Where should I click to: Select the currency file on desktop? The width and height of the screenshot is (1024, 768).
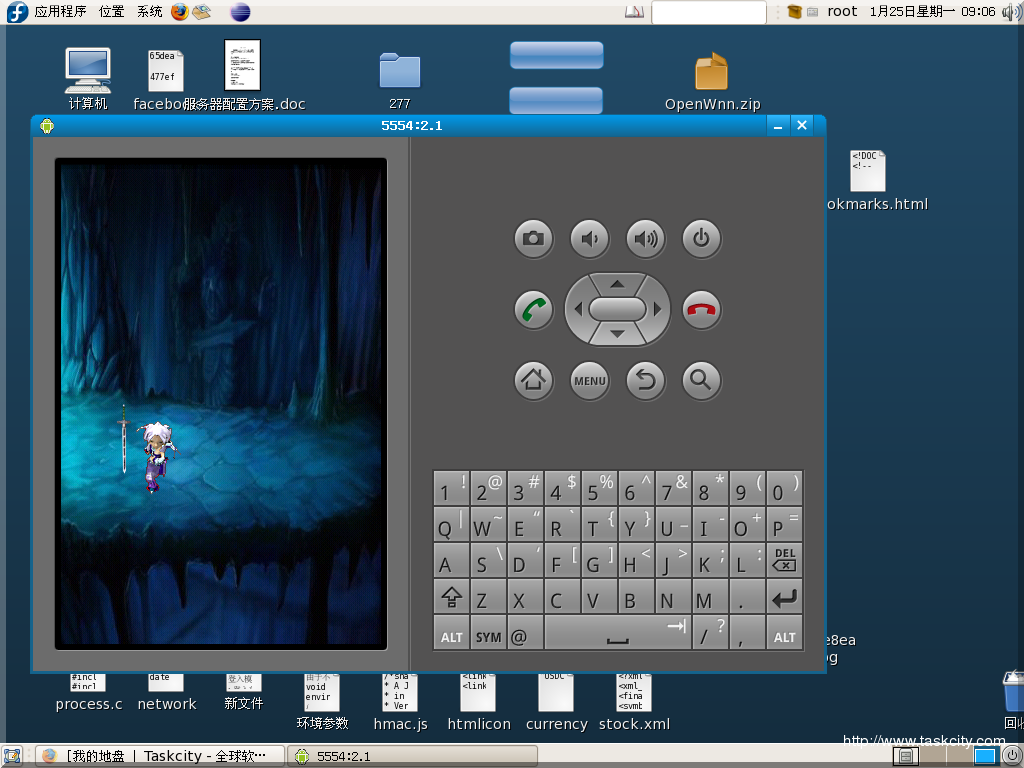coord(556,703)
